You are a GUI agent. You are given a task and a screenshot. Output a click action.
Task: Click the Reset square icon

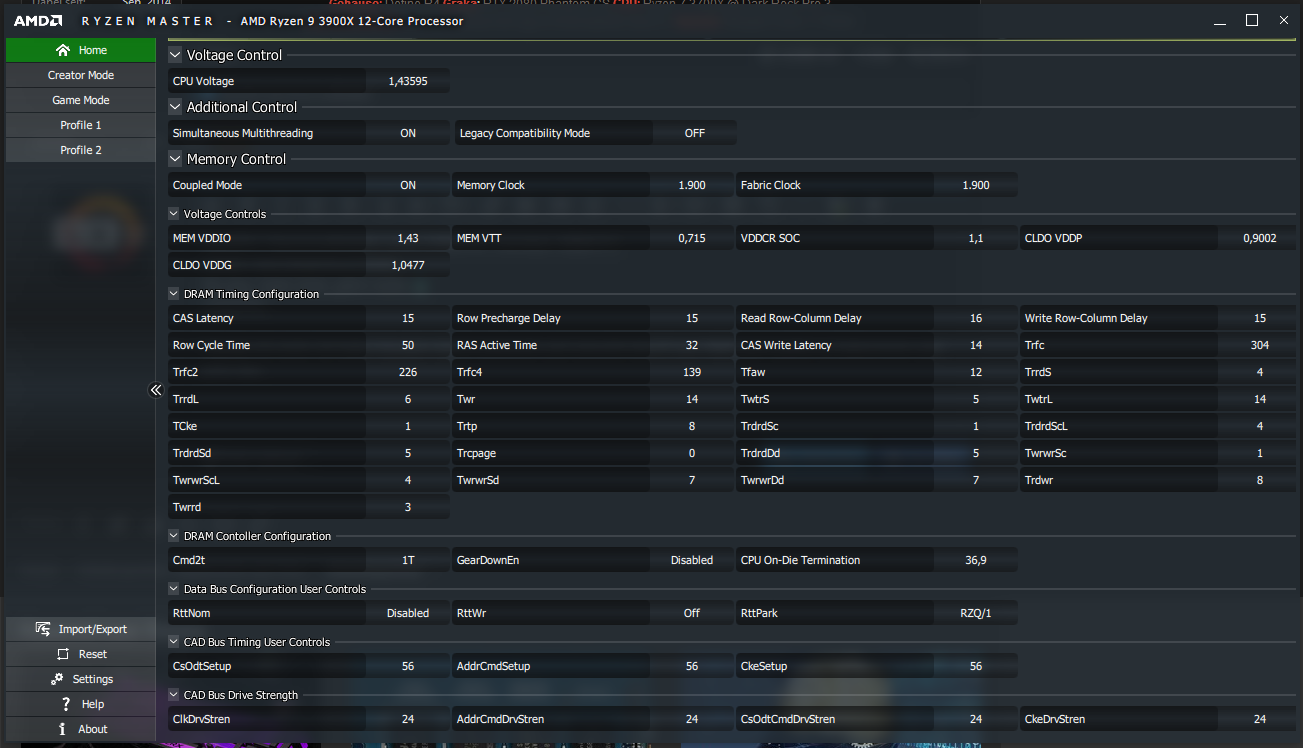[x=63, y=654]
